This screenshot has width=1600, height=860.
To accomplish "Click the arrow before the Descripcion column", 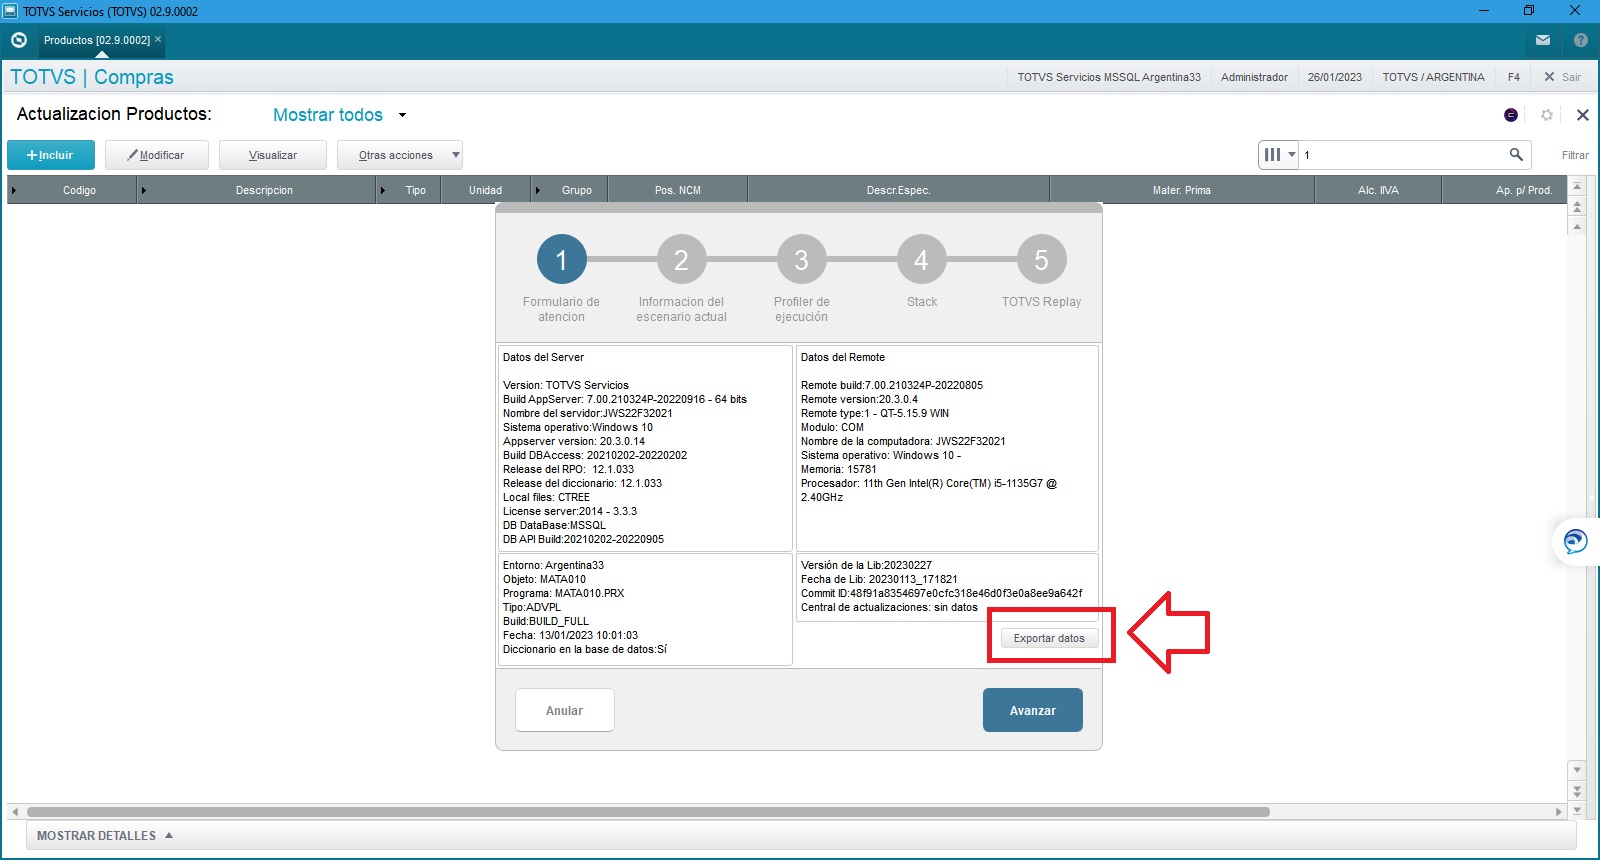I will (144, 190).
